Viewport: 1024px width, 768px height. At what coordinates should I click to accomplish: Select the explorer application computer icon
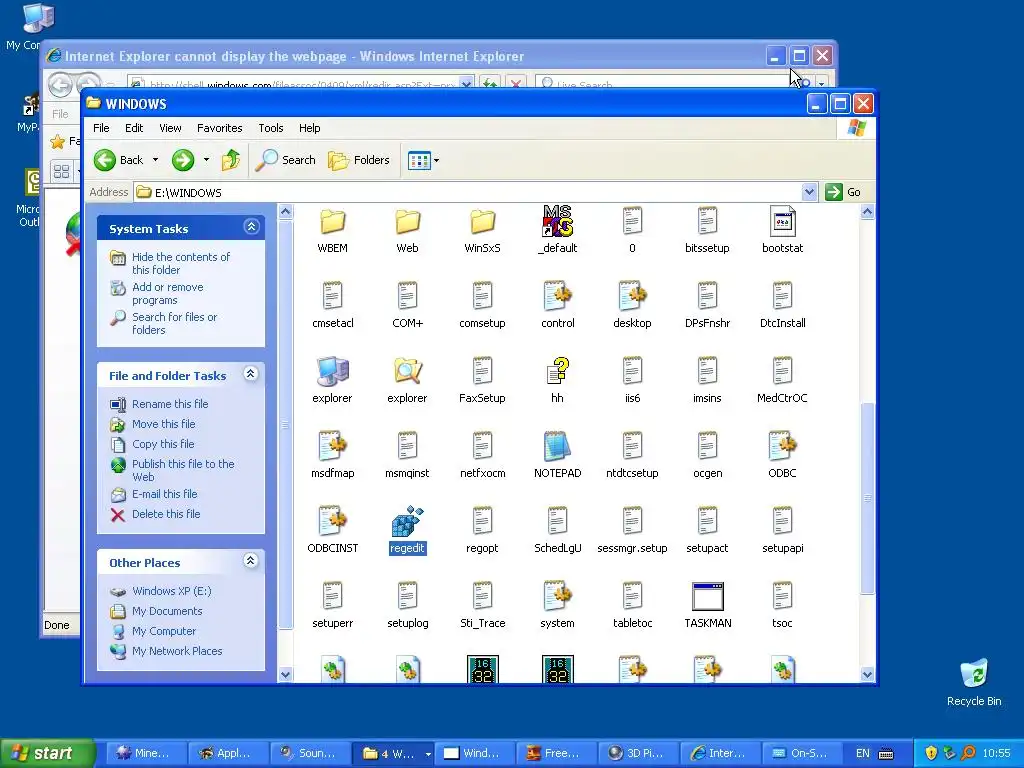click(332, 371)
